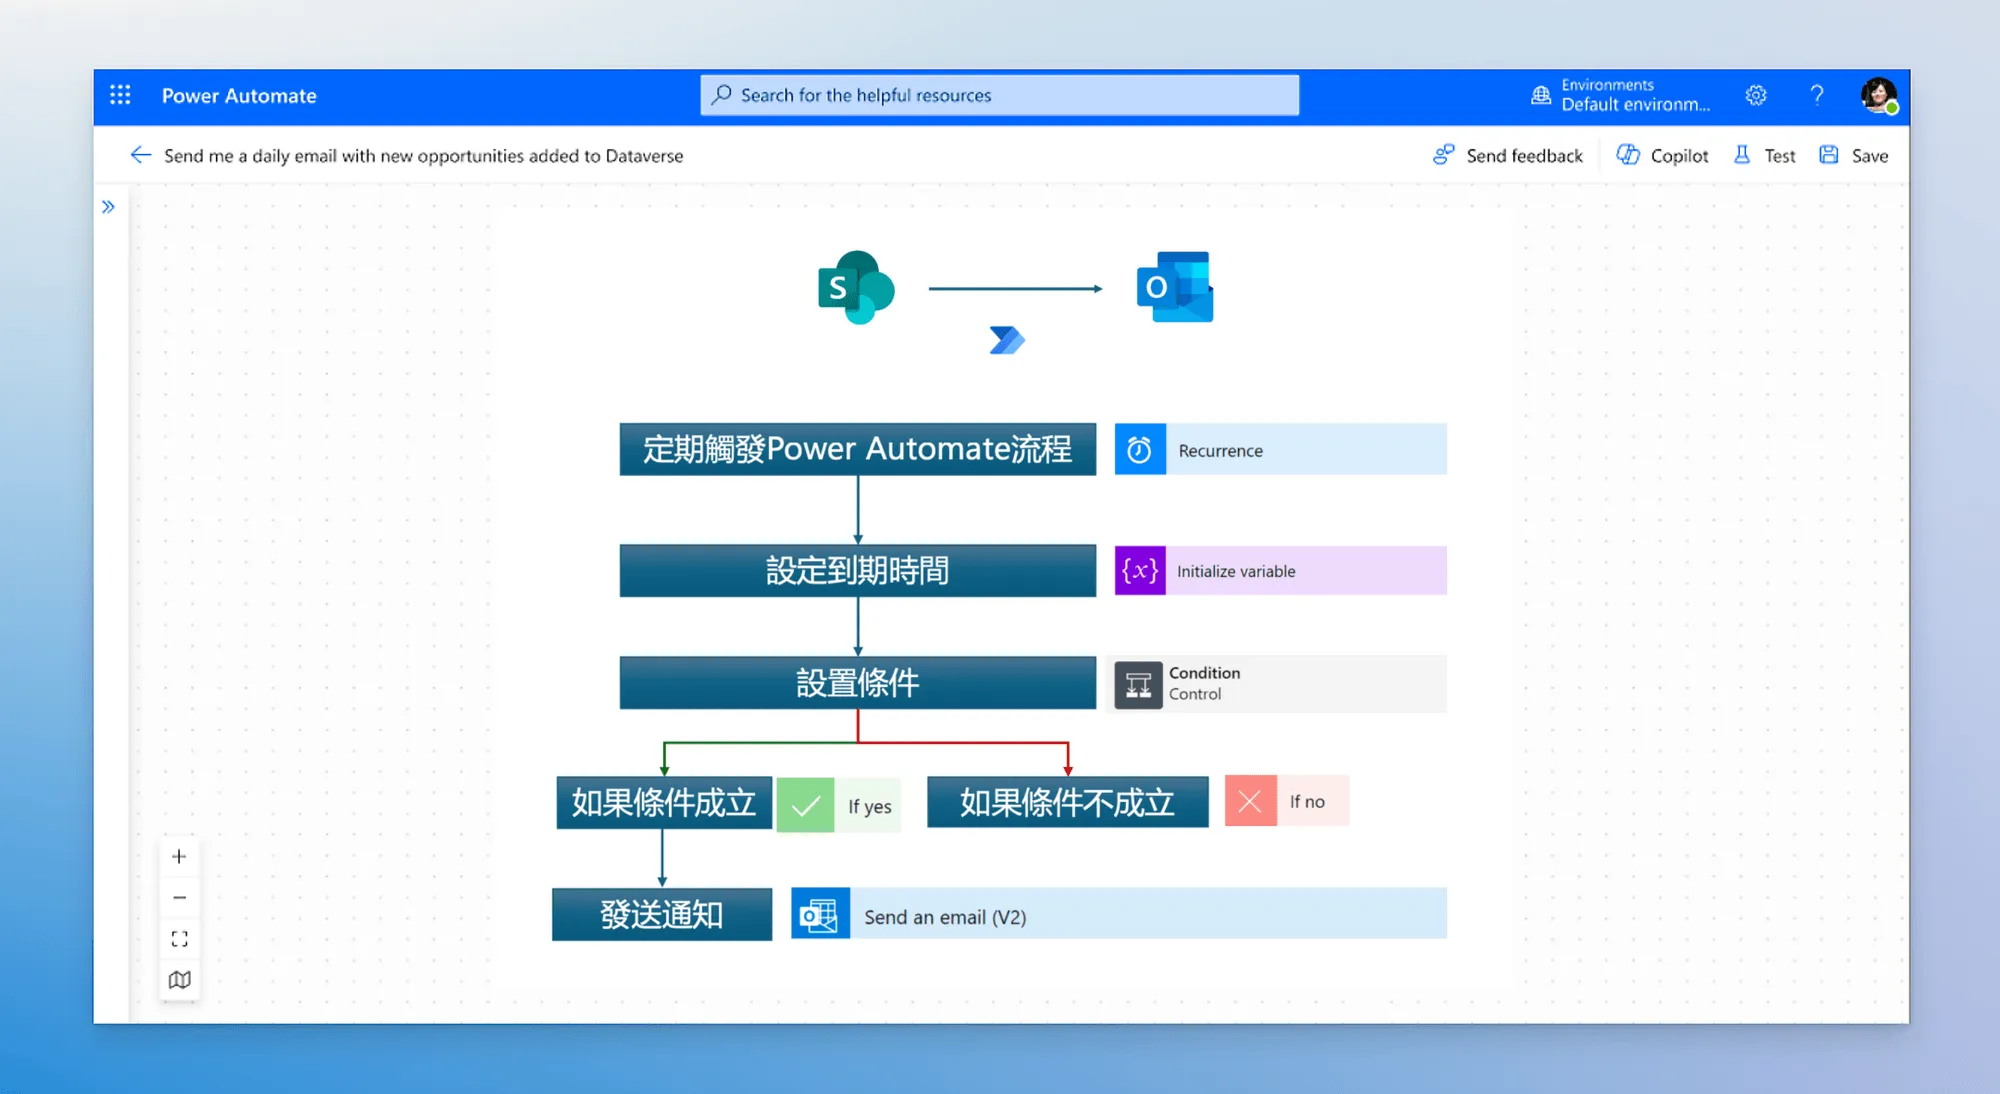The width and height of the screenshot is (2000, 1094).
Task: Open the settings gear
Action: coord(1756,95)
